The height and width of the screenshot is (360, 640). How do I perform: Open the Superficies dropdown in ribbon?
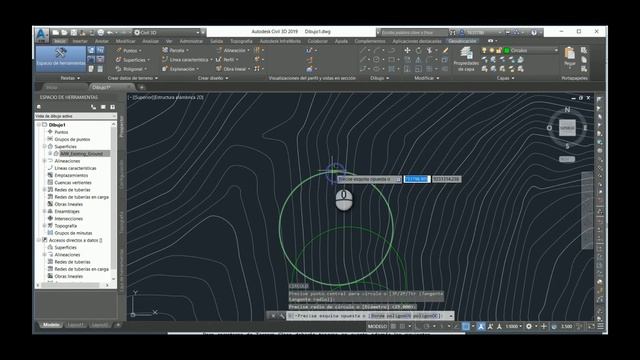(x=133, y=60)
